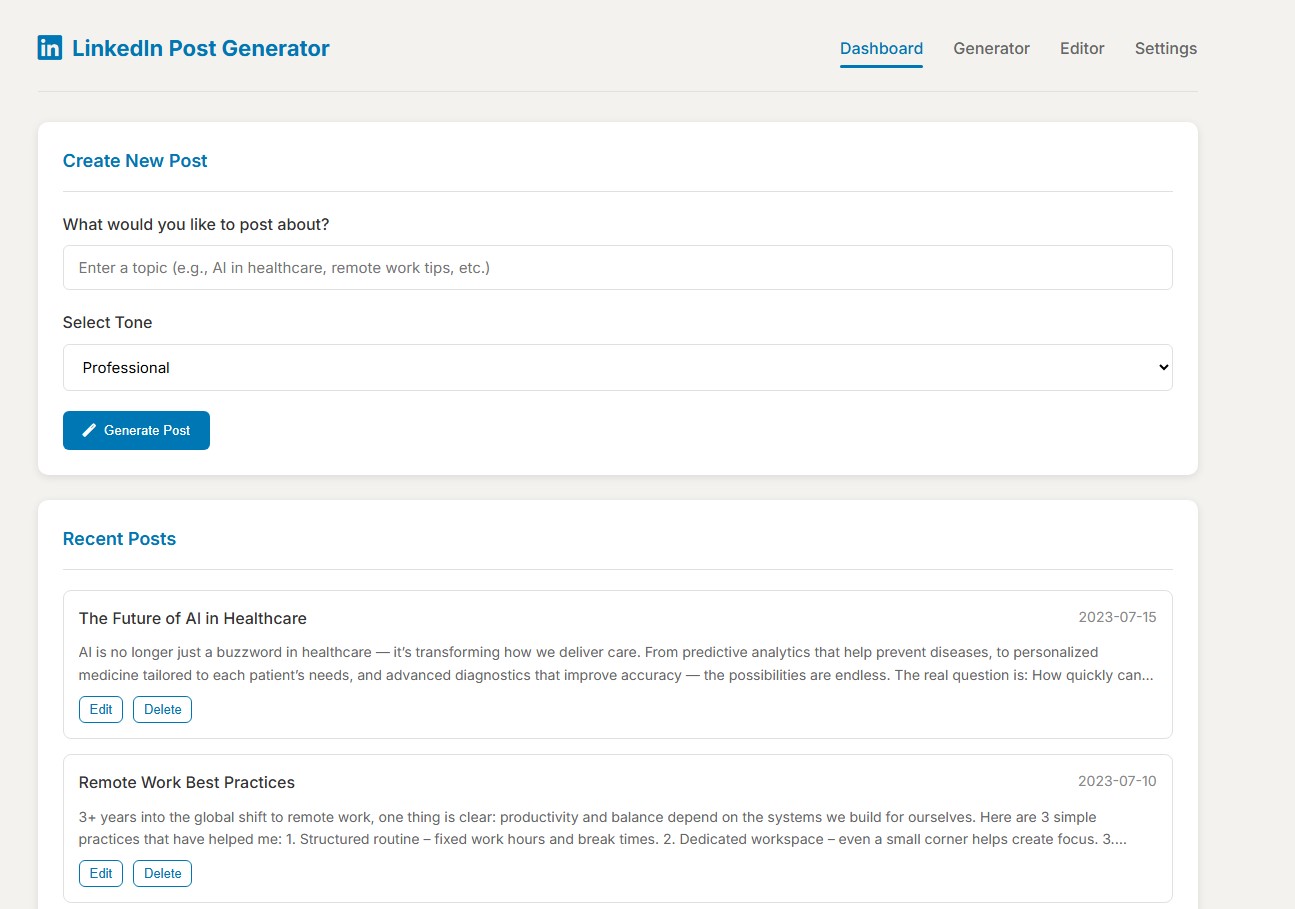Click the "What would you like to post about?" label
This screenshot has height=909, width=1295.
coord(196,224)
